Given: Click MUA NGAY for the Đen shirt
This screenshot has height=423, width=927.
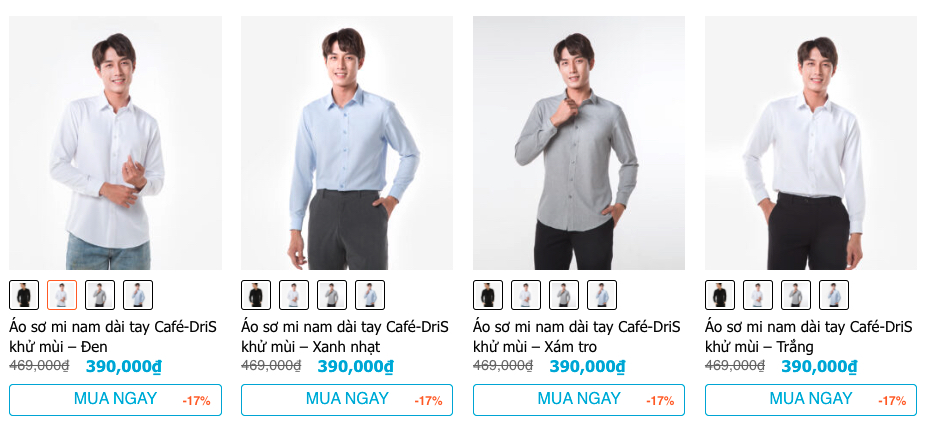Looking at the screenshot, I should click(115, 400).
